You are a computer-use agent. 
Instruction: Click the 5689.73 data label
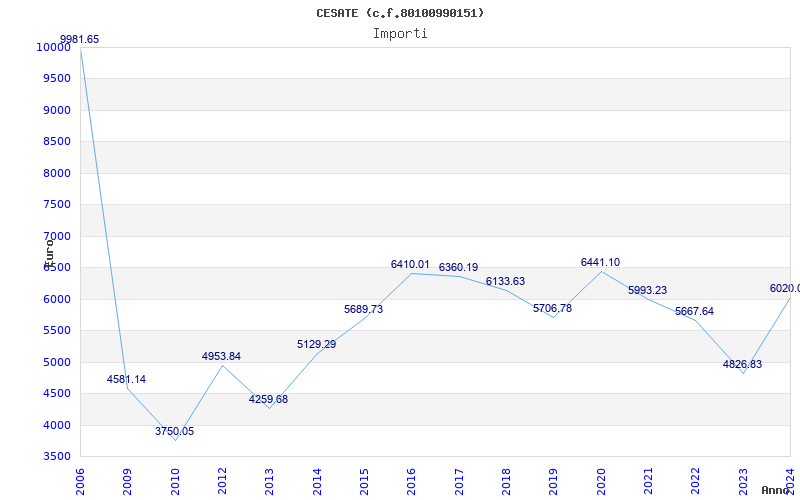[363, 309]
